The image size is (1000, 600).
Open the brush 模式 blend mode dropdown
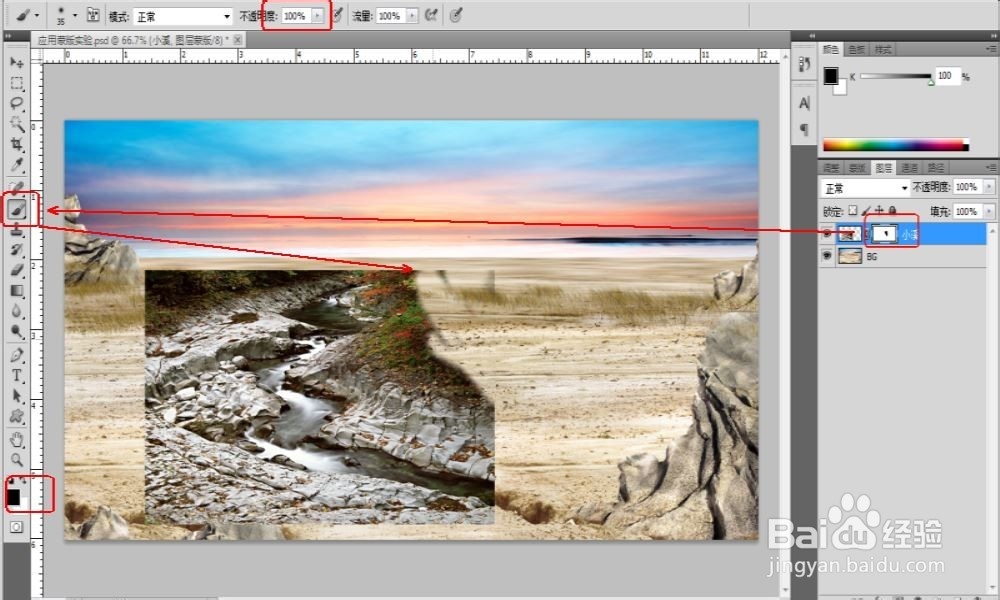(x=182, y=16)
